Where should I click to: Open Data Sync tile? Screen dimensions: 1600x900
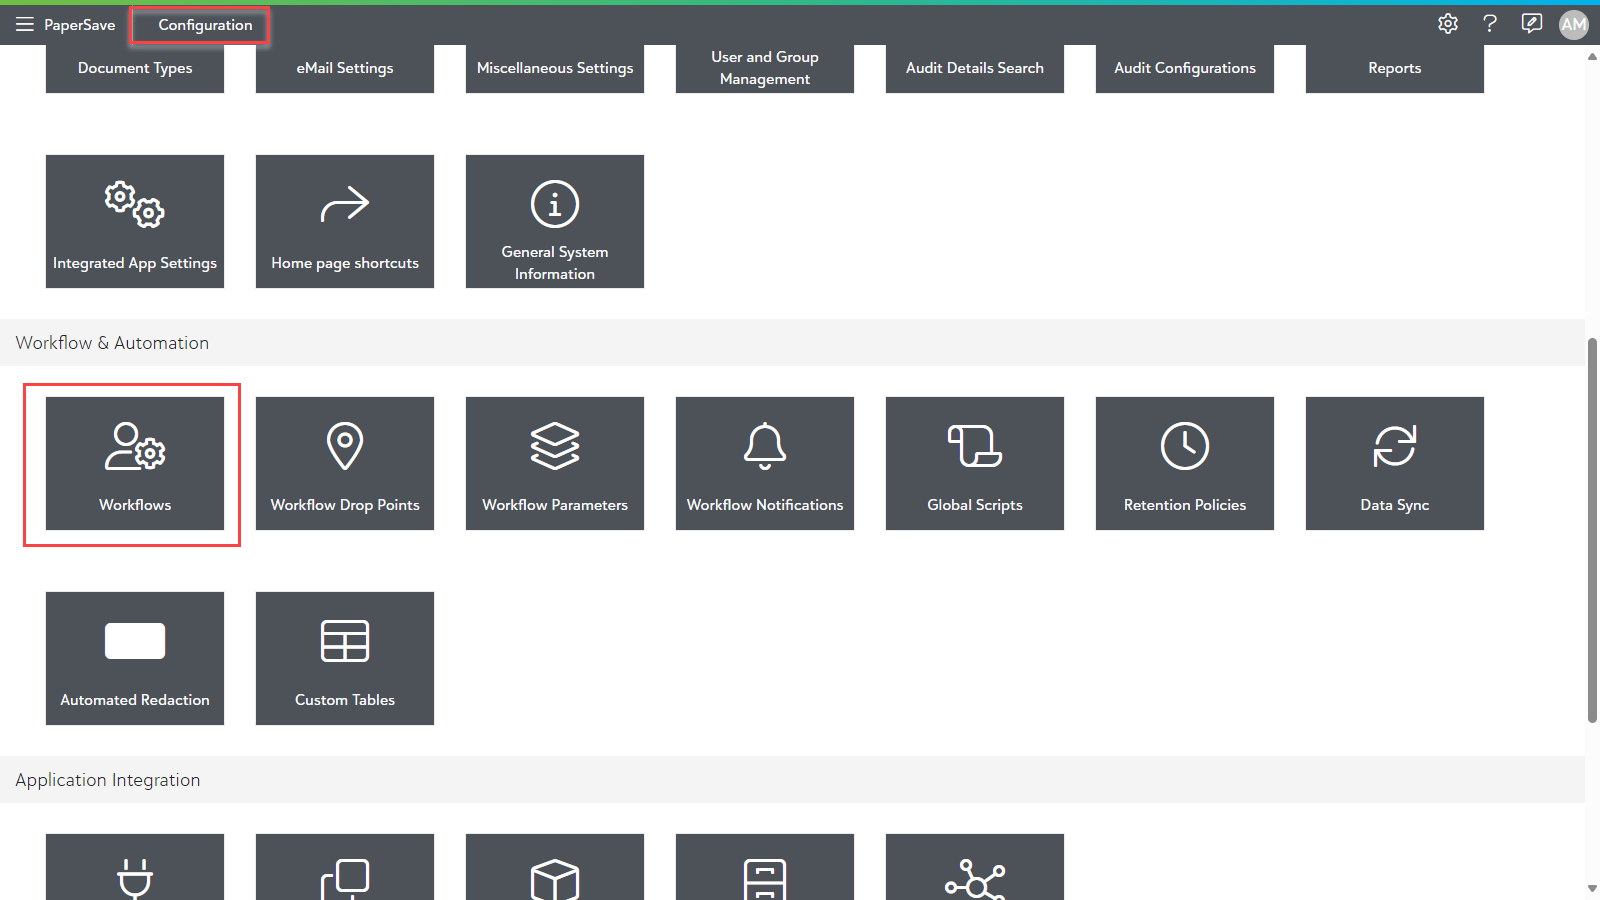point(1395,463)
